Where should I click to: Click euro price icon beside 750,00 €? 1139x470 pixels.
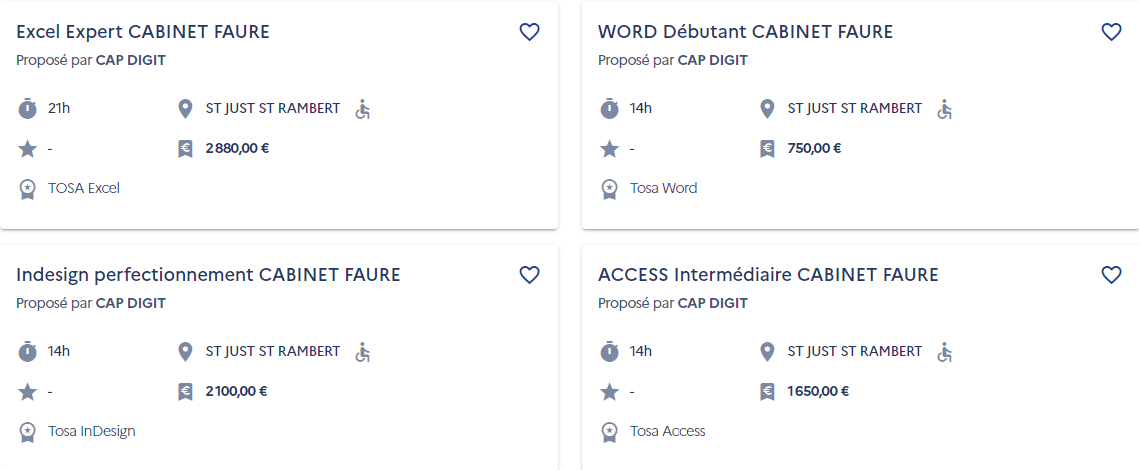tap(767, 149)
